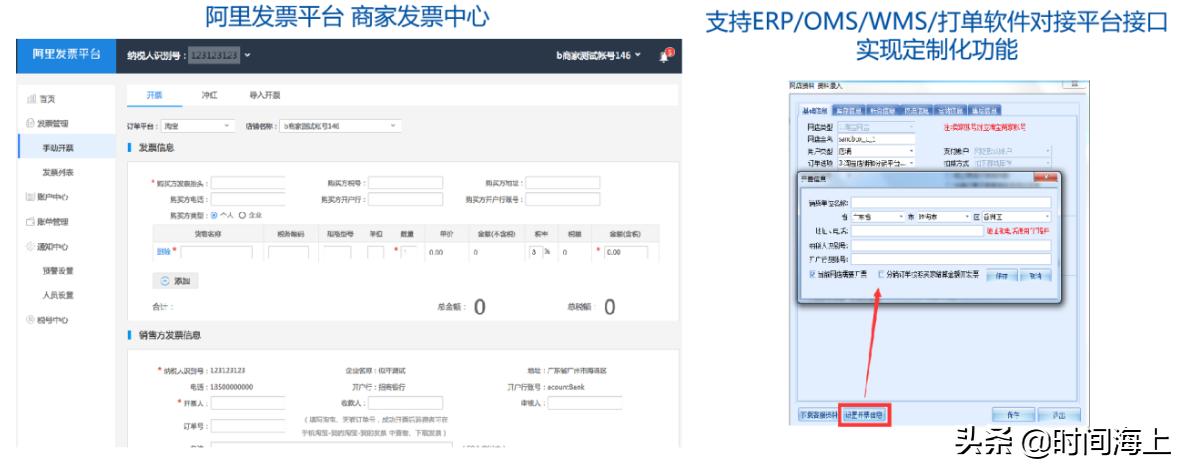The height and width of the screenshot is (471, 1186).
Task: Click 退出 at the shop window bottom
Action: coord(1058,415)
